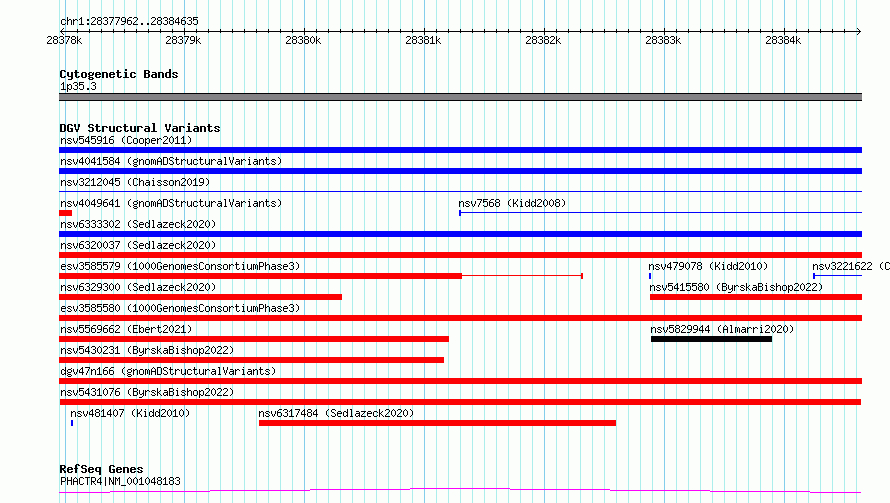Select the nsv4041584 gnomAD blue variant bar
The image size is (890, 503).
(460, 171)
